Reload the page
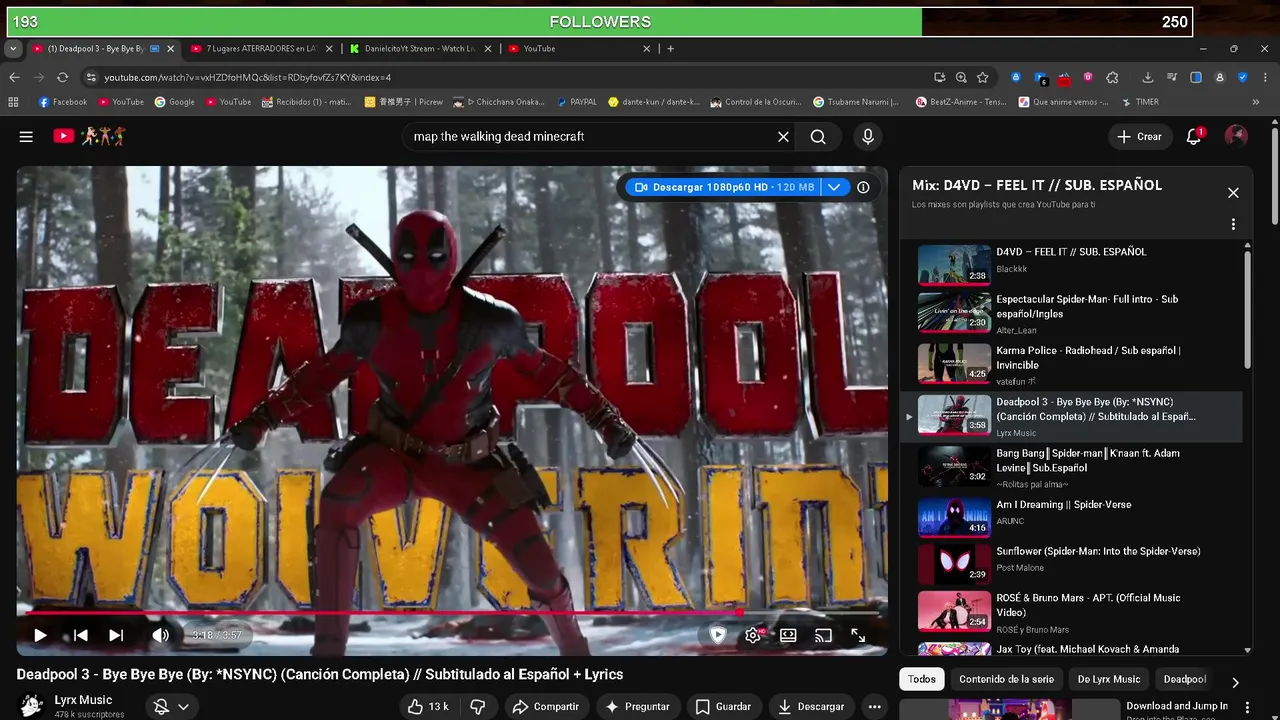The width and height of the screenshot is (1280, 720). pyautogui.click(x=62, y=77)
